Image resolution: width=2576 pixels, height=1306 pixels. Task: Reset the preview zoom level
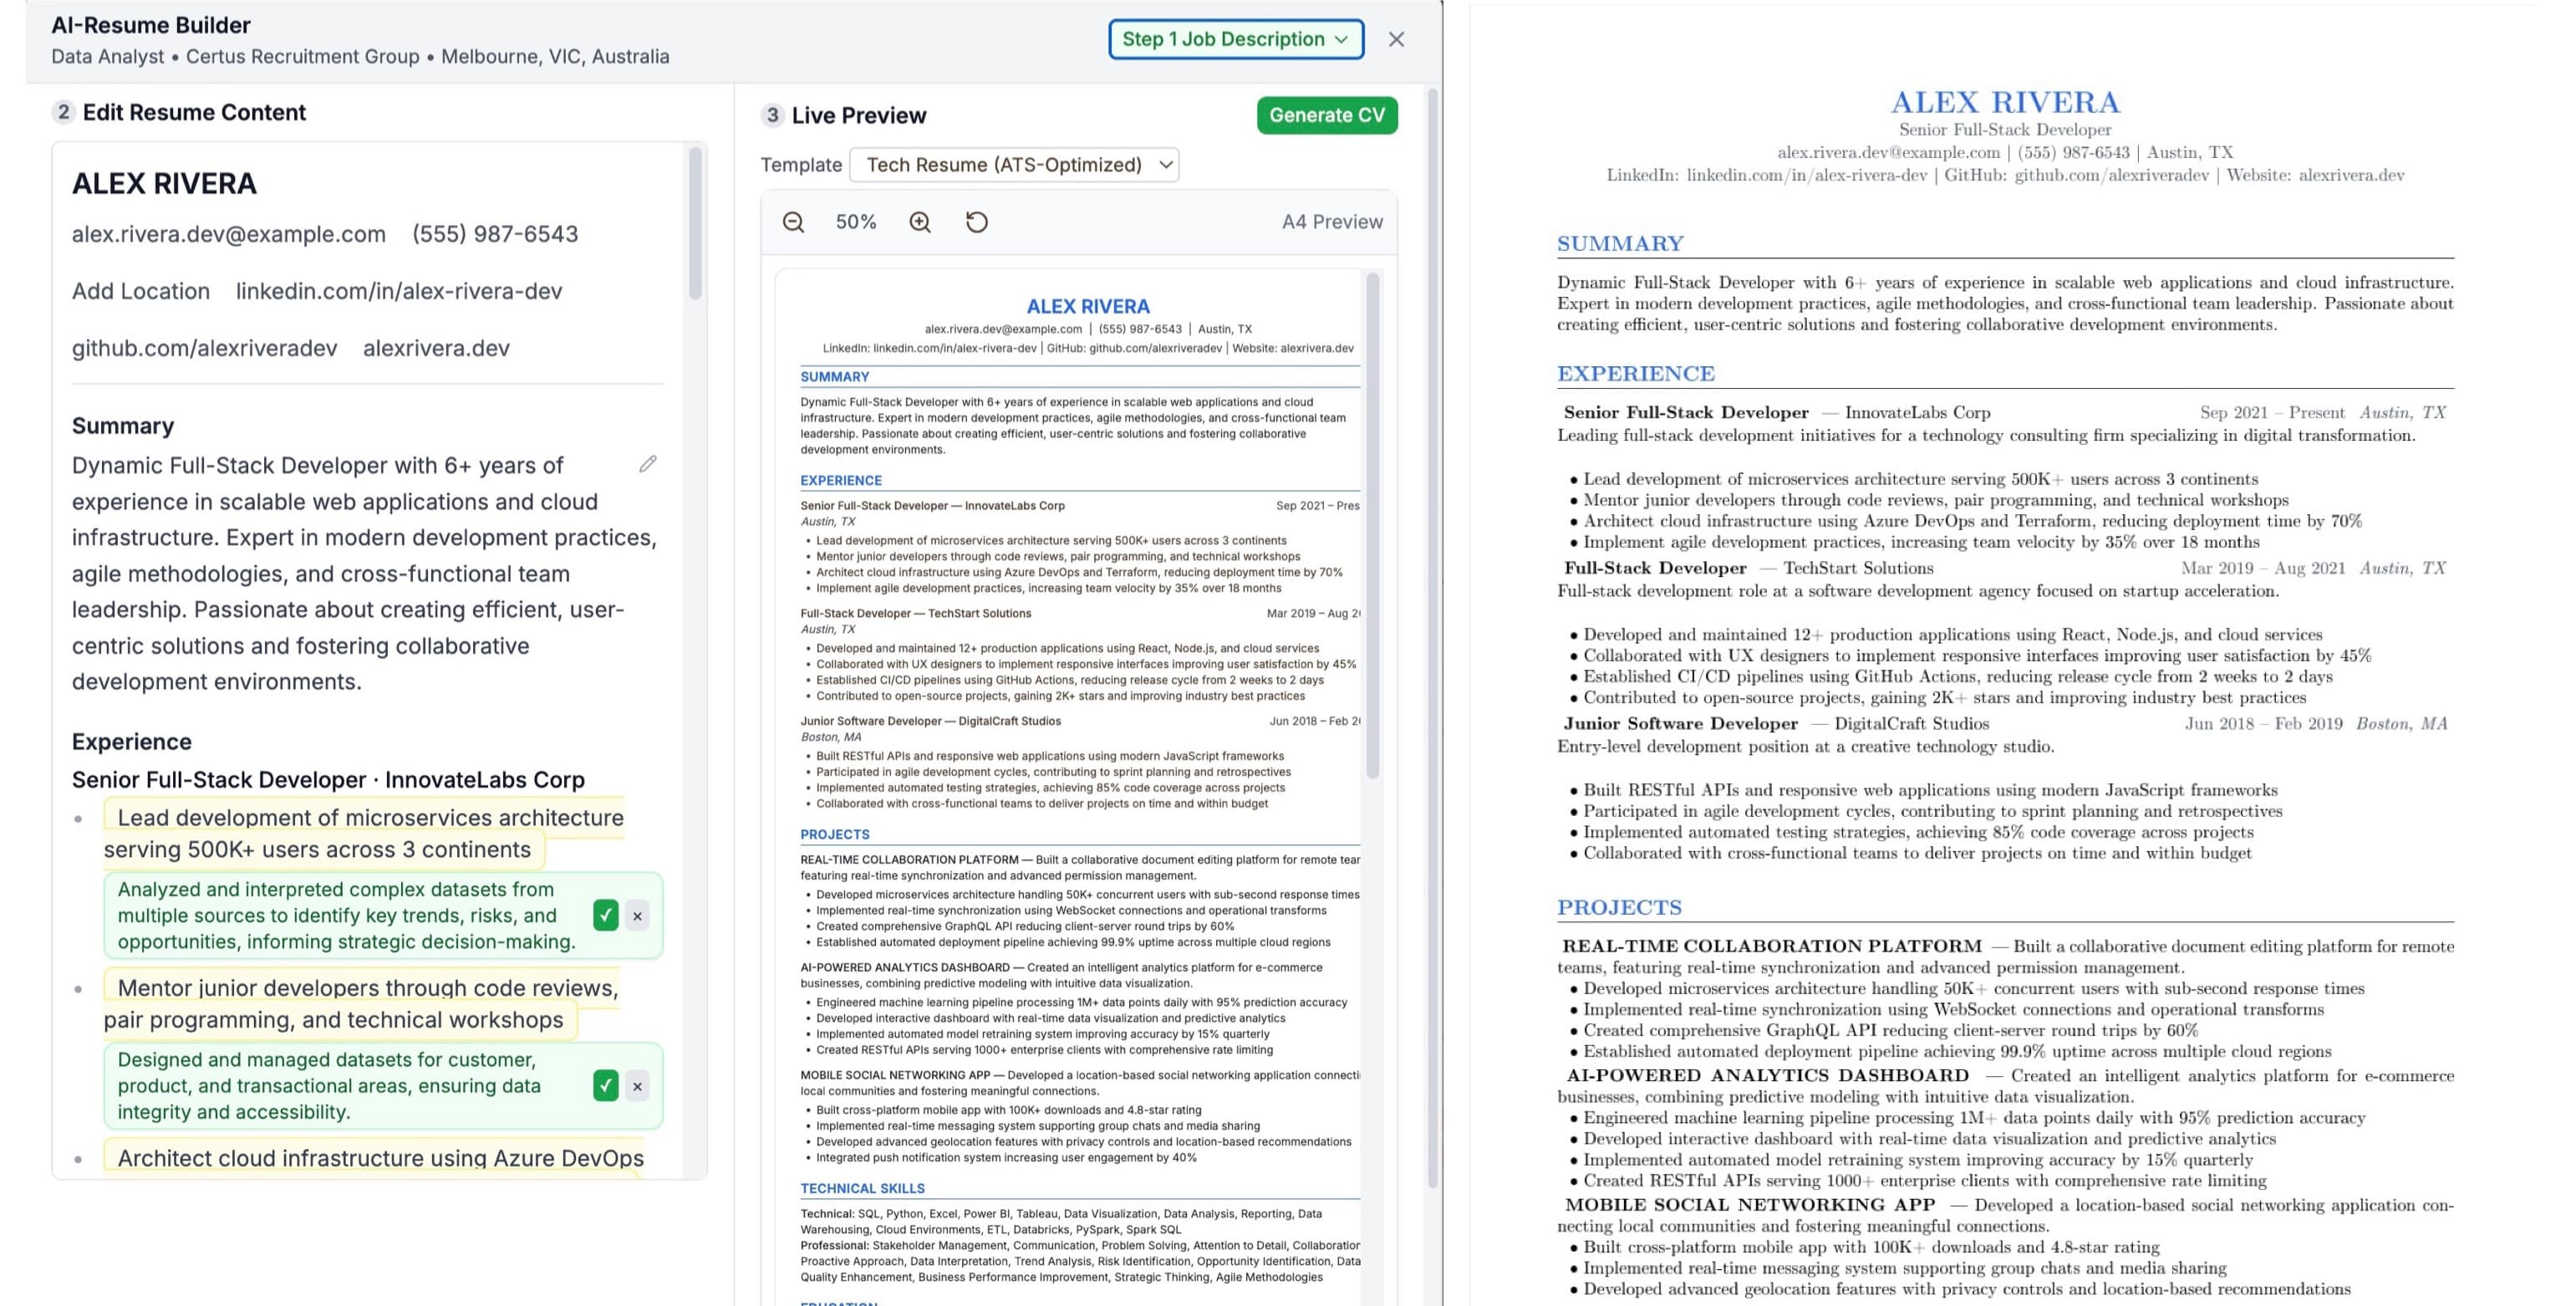tap(977, 221)
